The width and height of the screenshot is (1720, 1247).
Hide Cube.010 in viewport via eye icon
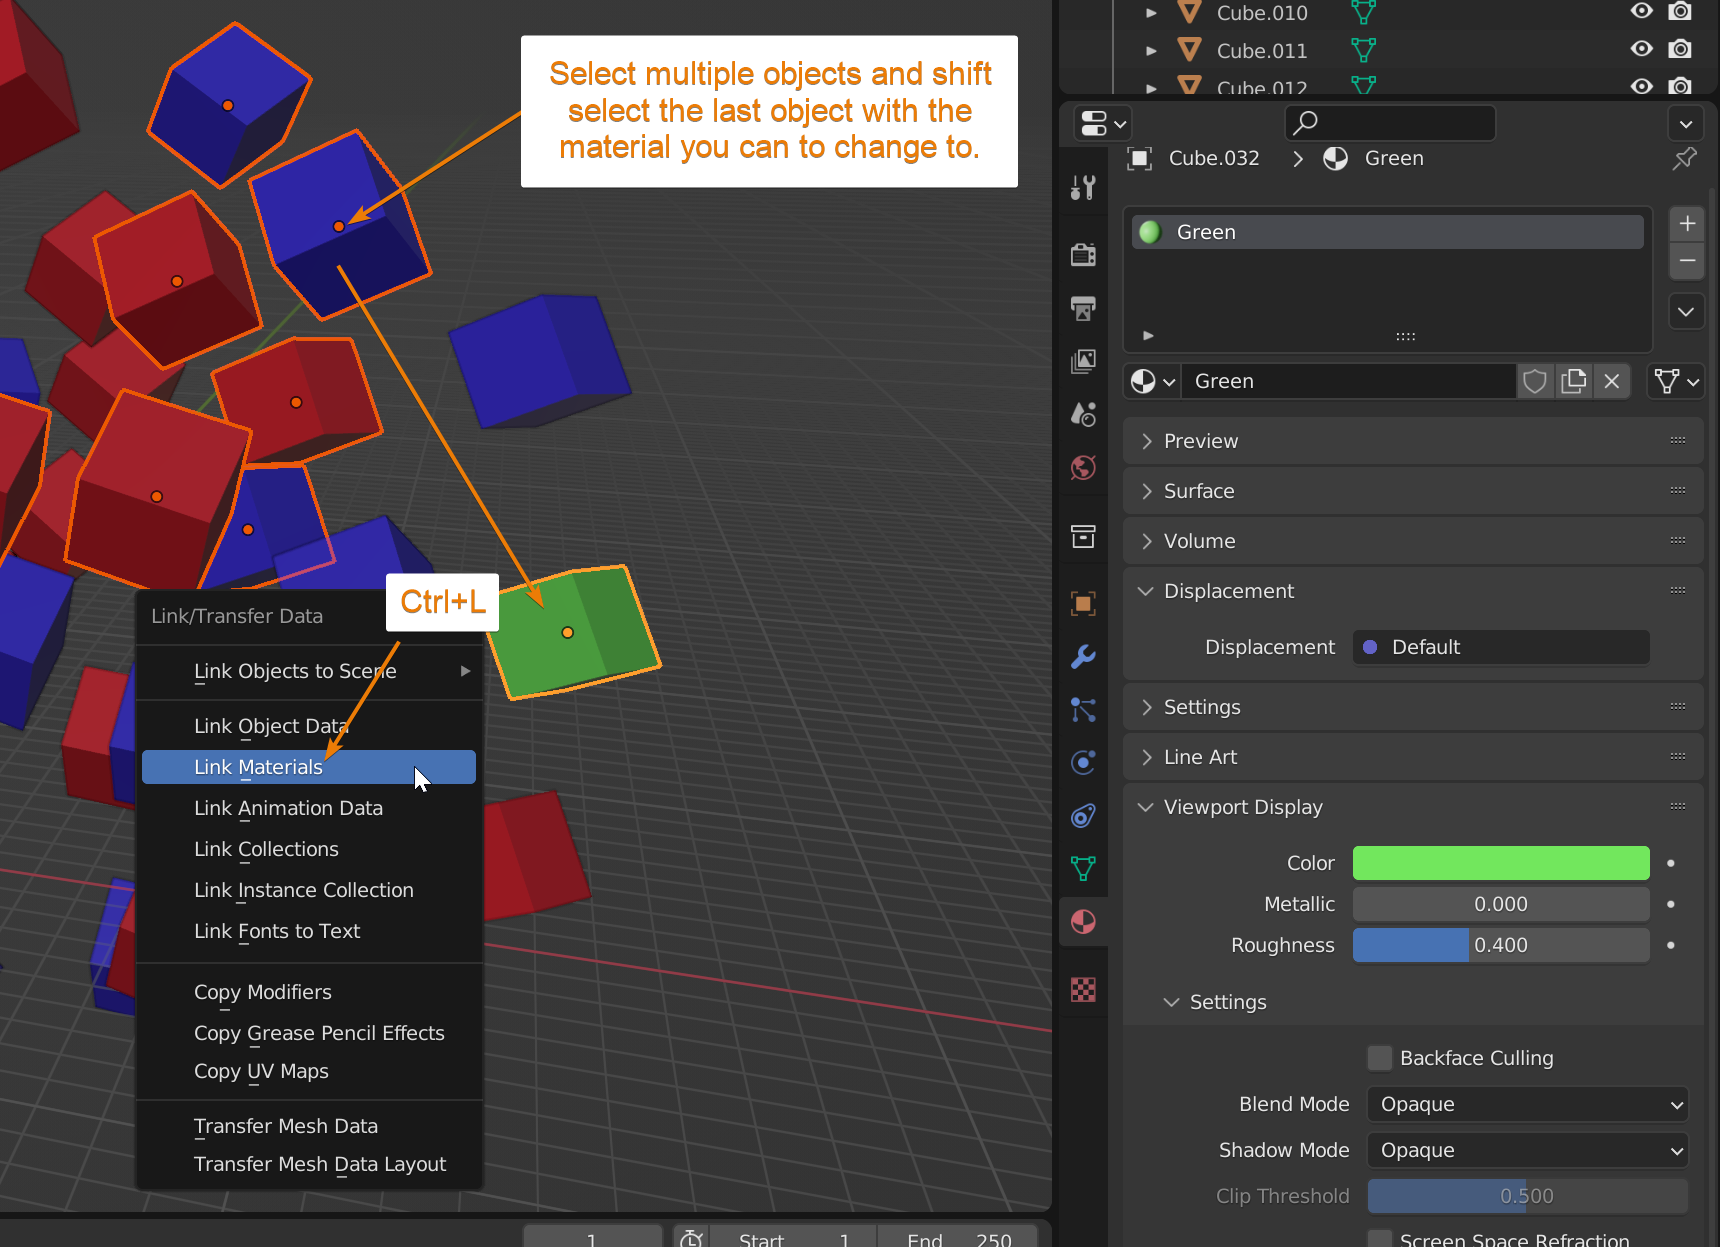1641,11
